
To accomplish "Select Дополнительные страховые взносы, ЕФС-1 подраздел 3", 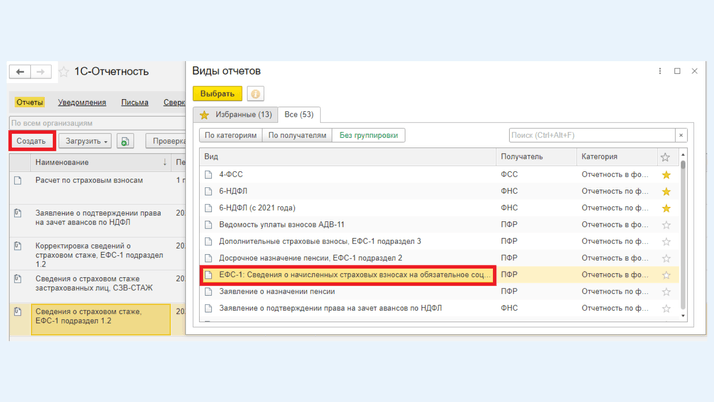I will (320, 241).
